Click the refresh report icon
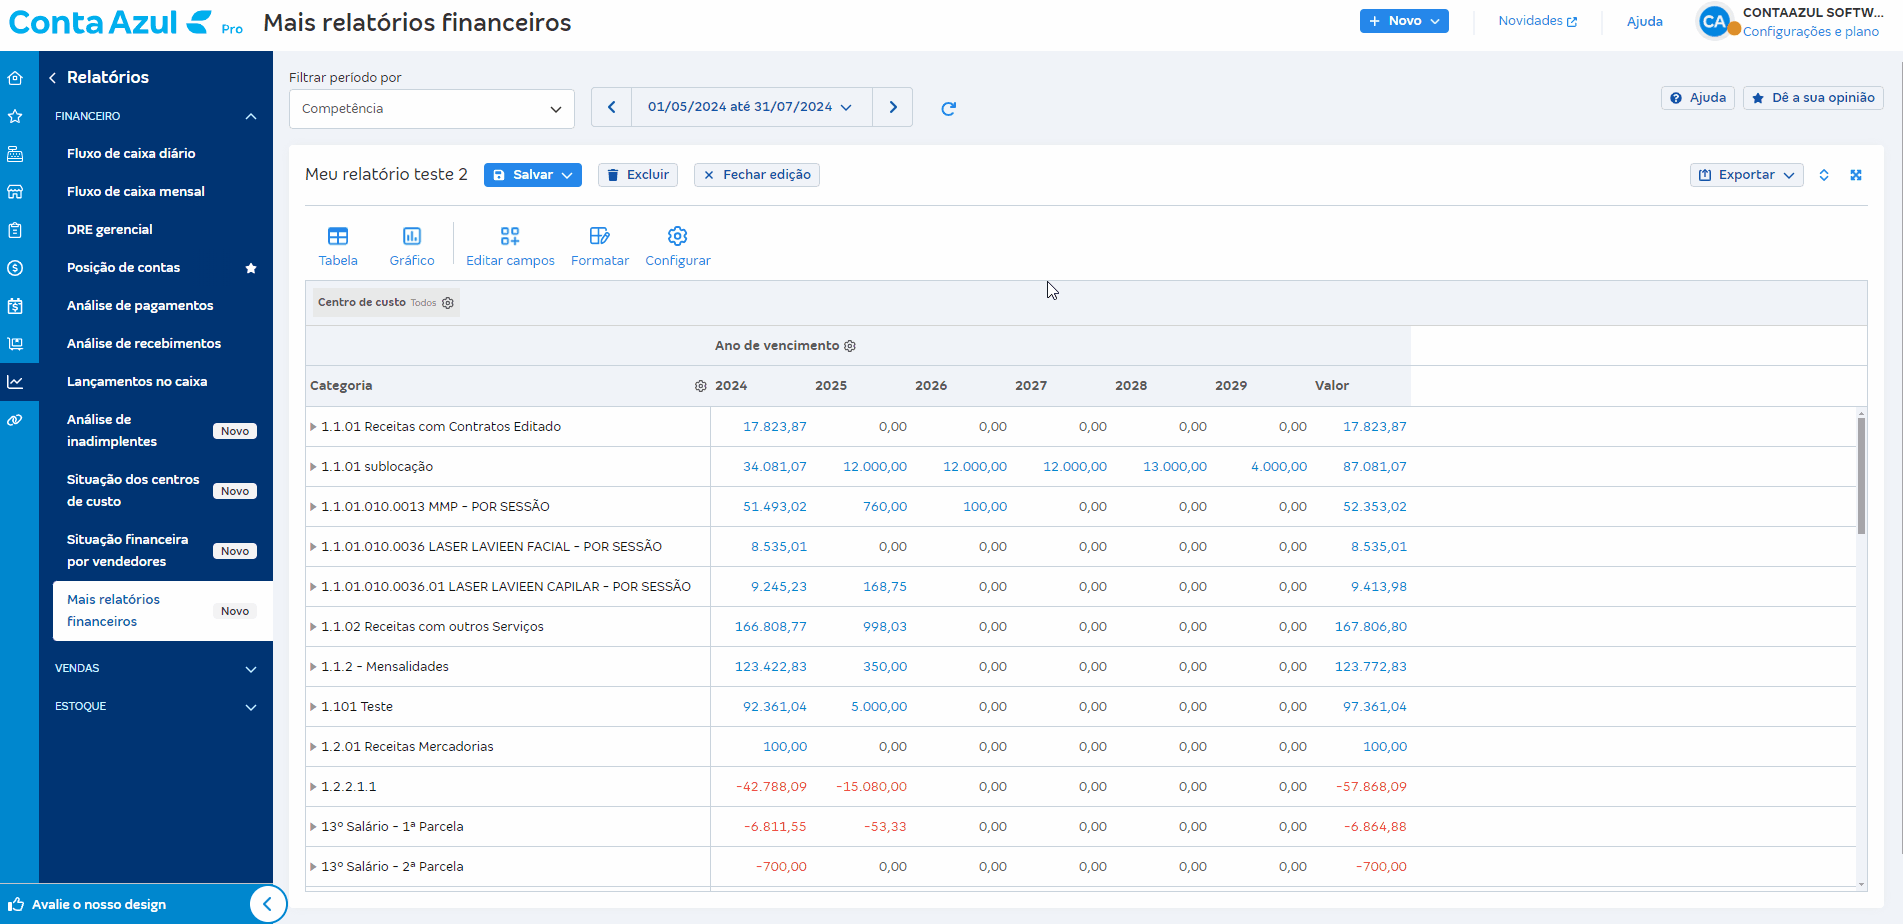1903x924 pixels. point(949,108)
